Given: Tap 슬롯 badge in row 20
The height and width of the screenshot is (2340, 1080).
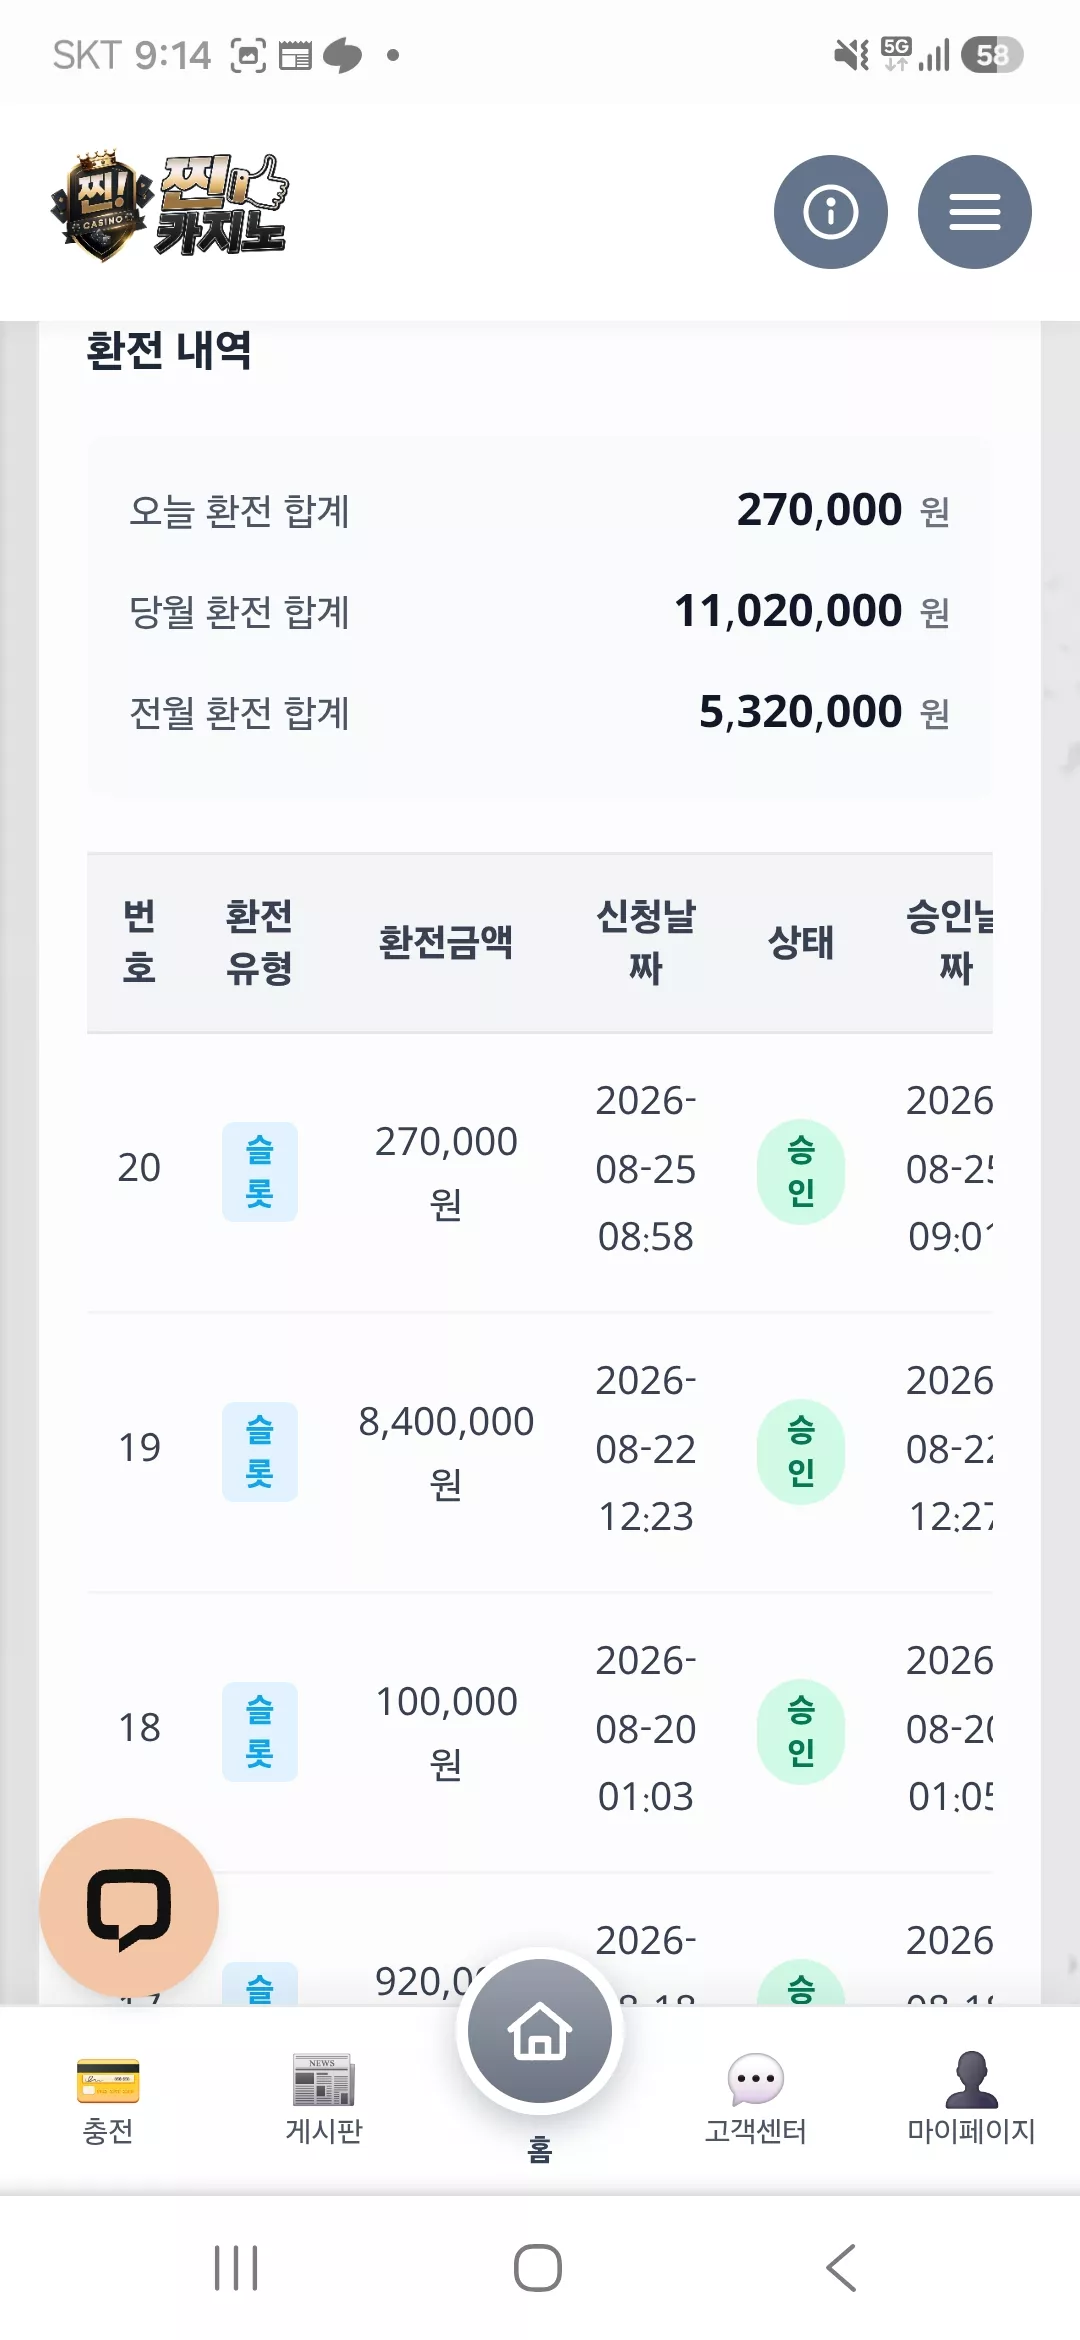Looking at the screenshot, I should (260, 1171).
